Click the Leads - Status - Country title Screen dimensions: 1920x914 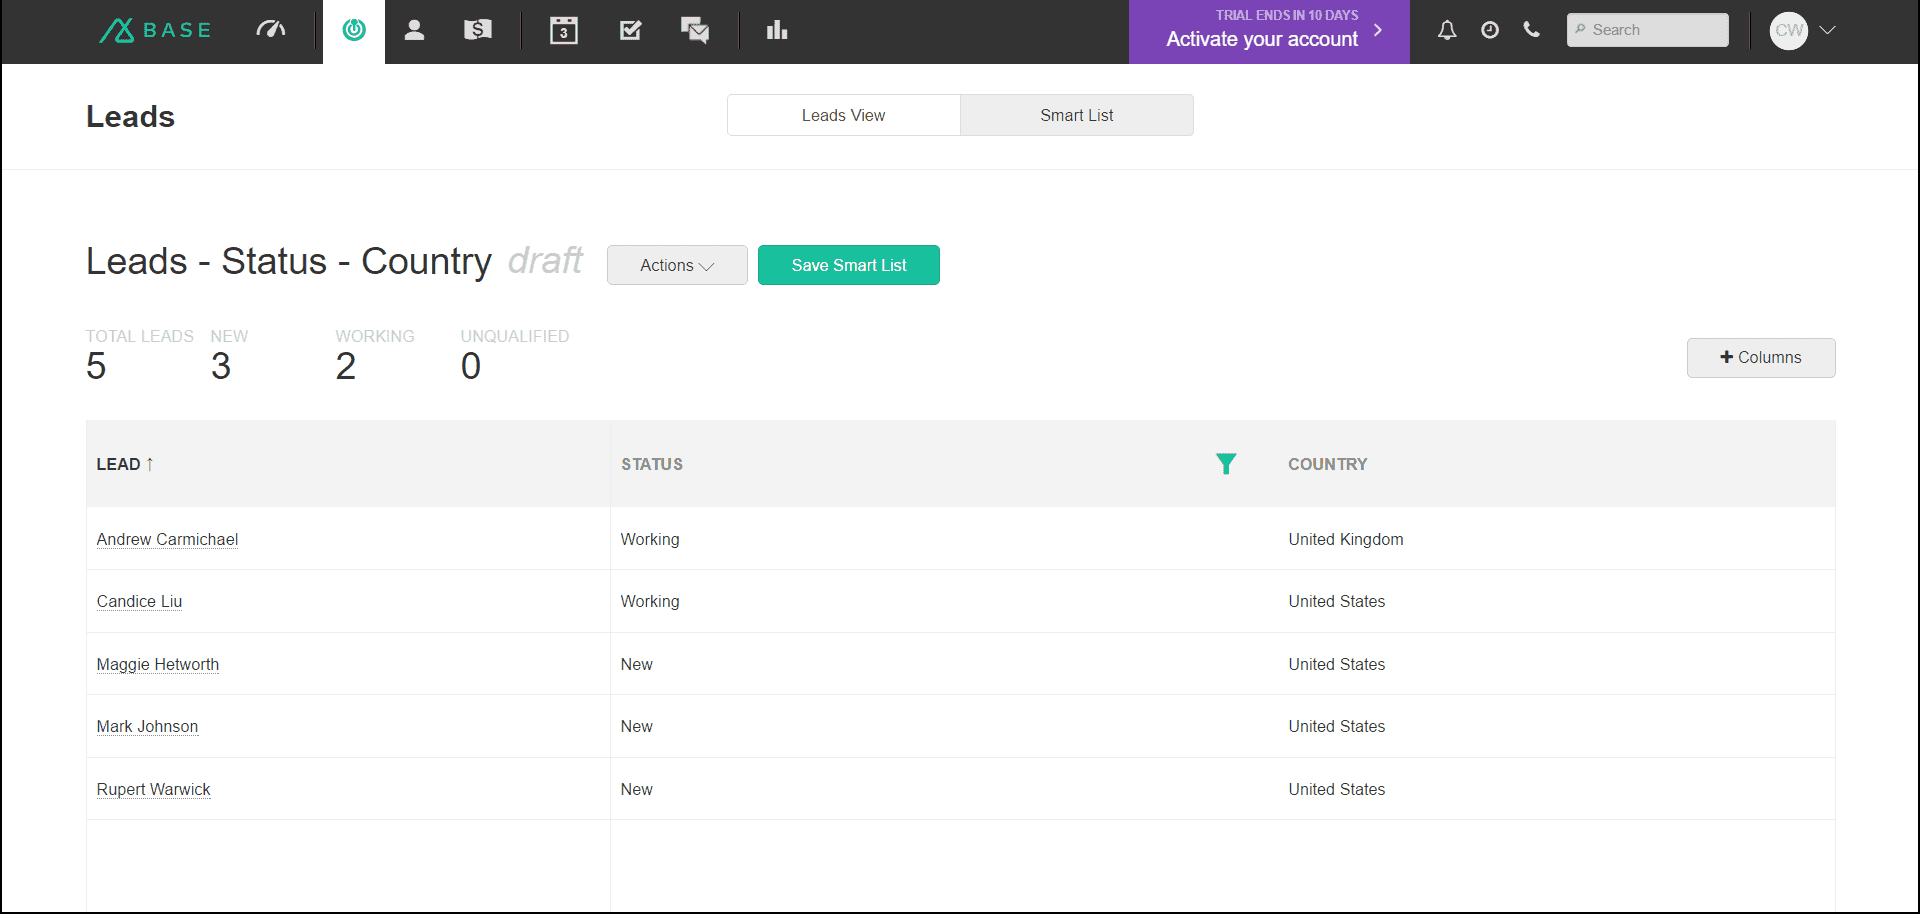click(x=289, y=261)
